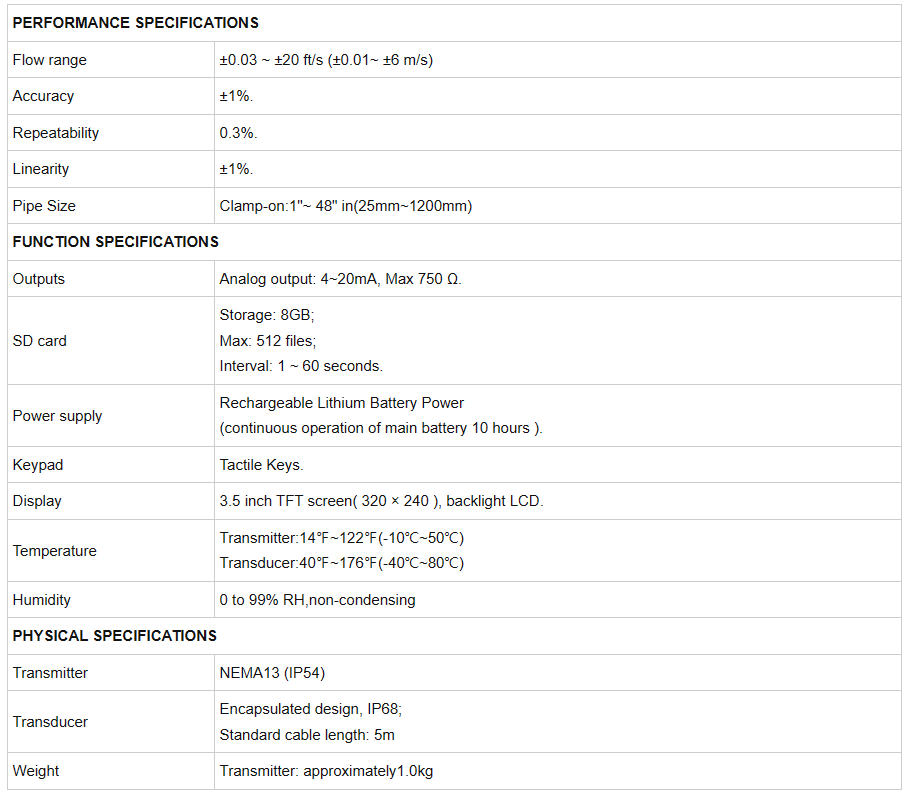The image size is (920, 792).
Task: Click the Interval: 1 ~ 60 seconds line
Action: [x=301, y=366]
